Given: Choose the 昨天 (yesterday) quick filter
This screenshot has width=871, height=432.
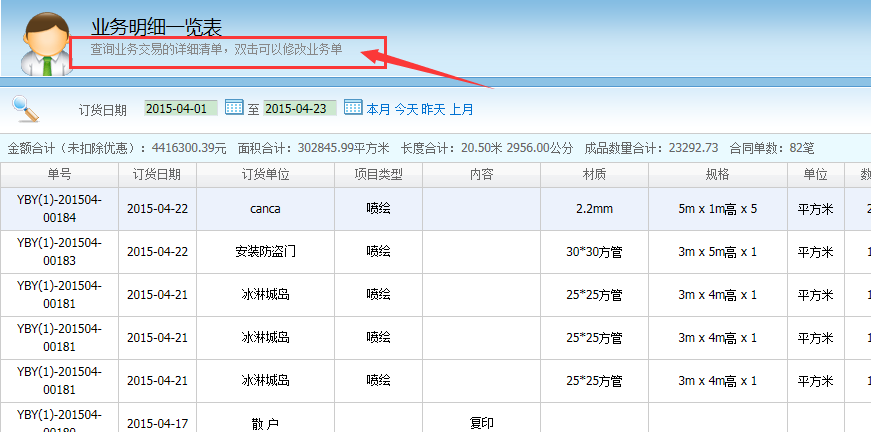Looking at the screenshot, I should (x=433, y=110).
